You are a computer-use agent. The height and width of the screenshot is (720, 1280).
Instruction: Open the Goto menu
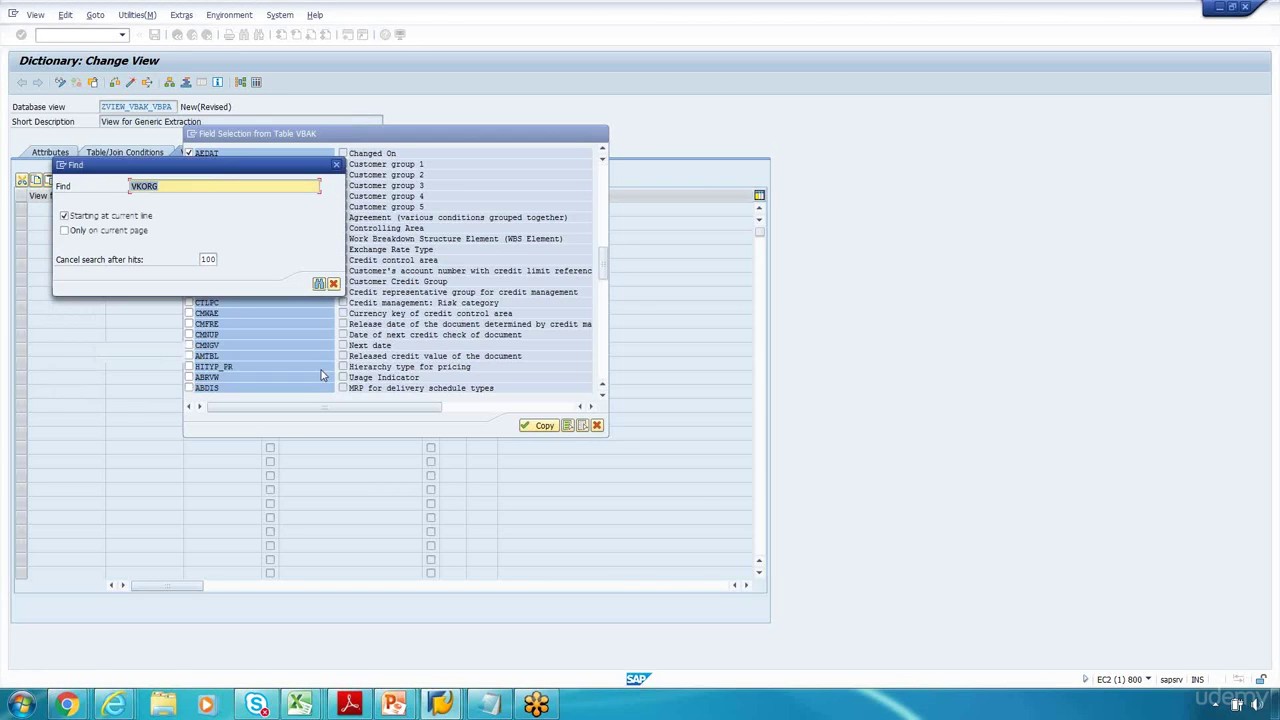pyautogui.click(x=95, y=15)
